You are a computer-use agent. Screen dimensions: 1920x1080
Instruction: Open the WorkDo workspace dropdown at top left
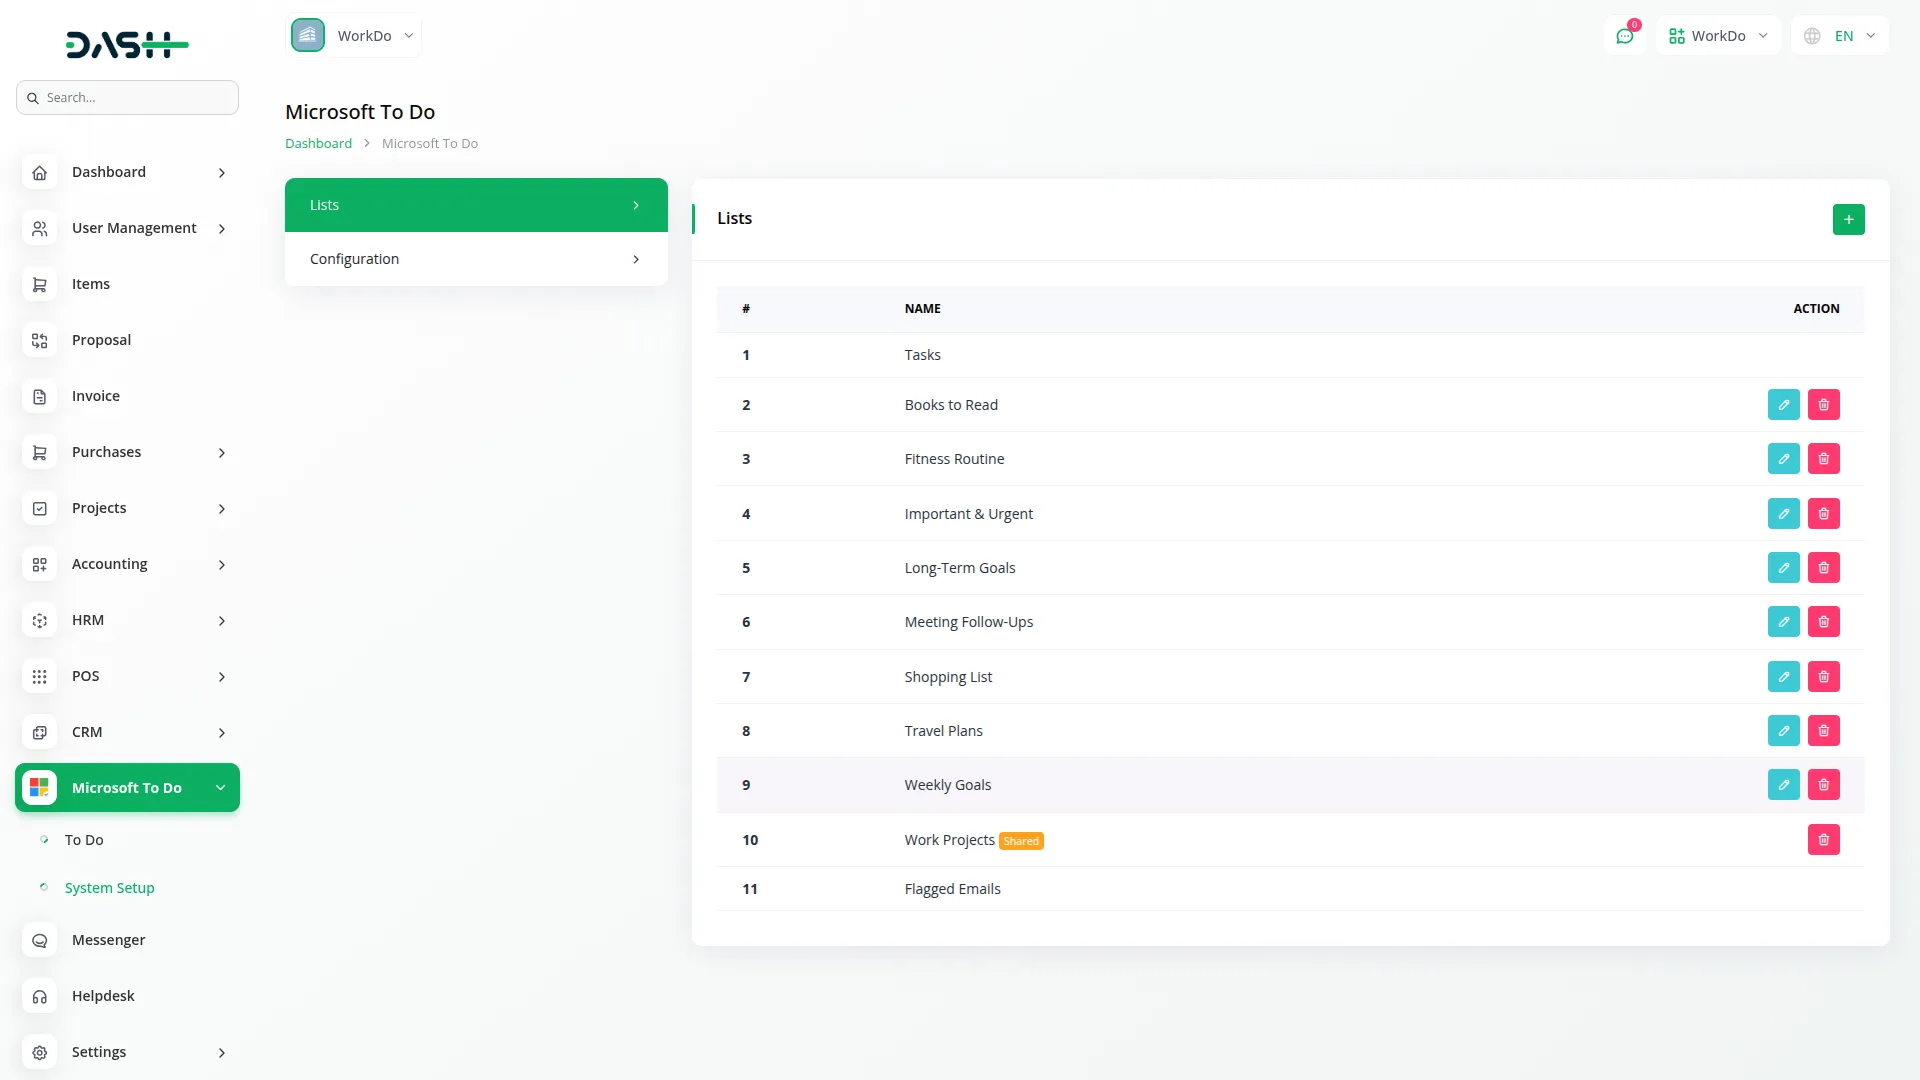pos(354,36)
